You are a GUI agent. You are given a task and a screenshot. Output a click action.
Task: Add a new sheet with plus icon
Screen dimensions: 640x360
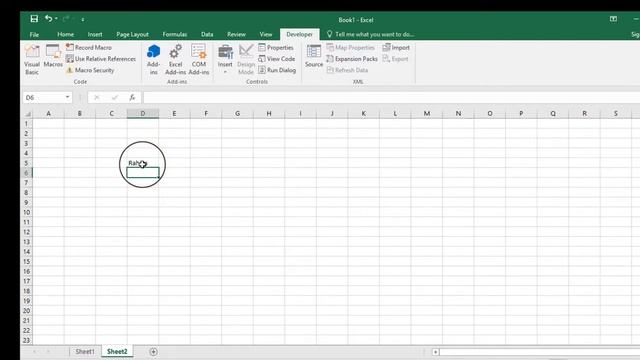click(153, 351)
